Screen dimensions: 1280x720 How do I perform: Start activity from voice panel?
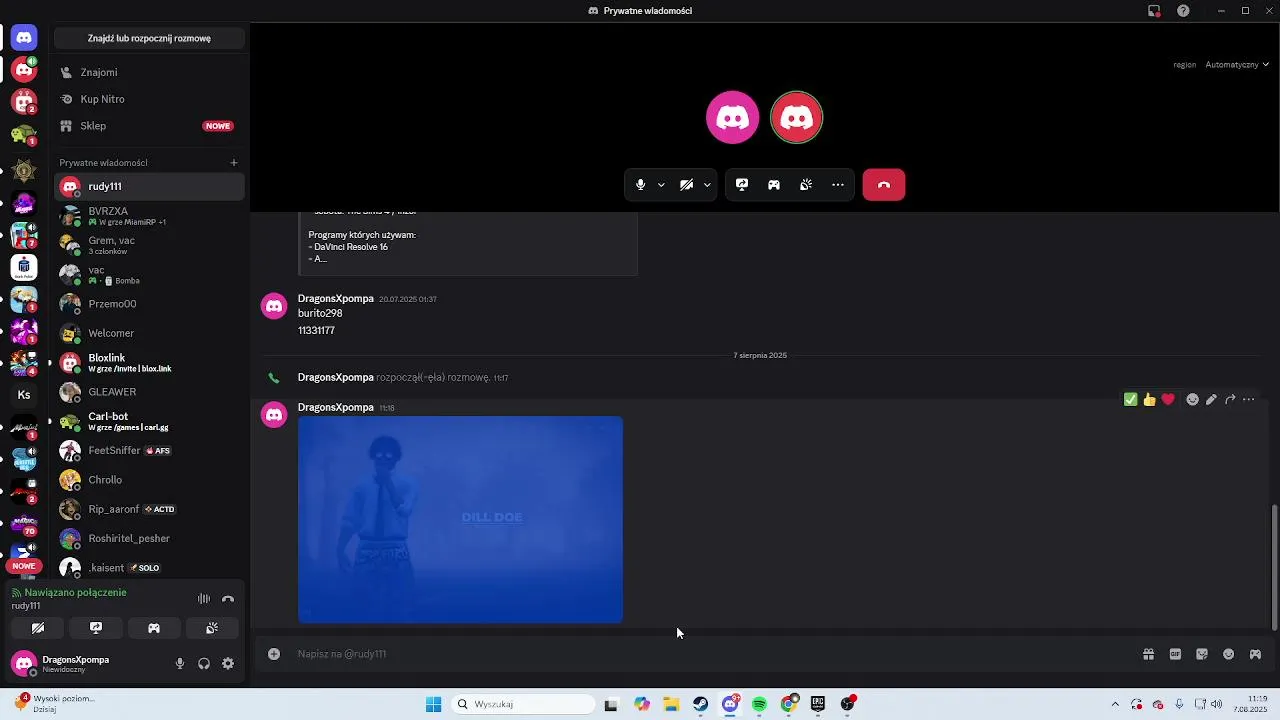(154, 628)
